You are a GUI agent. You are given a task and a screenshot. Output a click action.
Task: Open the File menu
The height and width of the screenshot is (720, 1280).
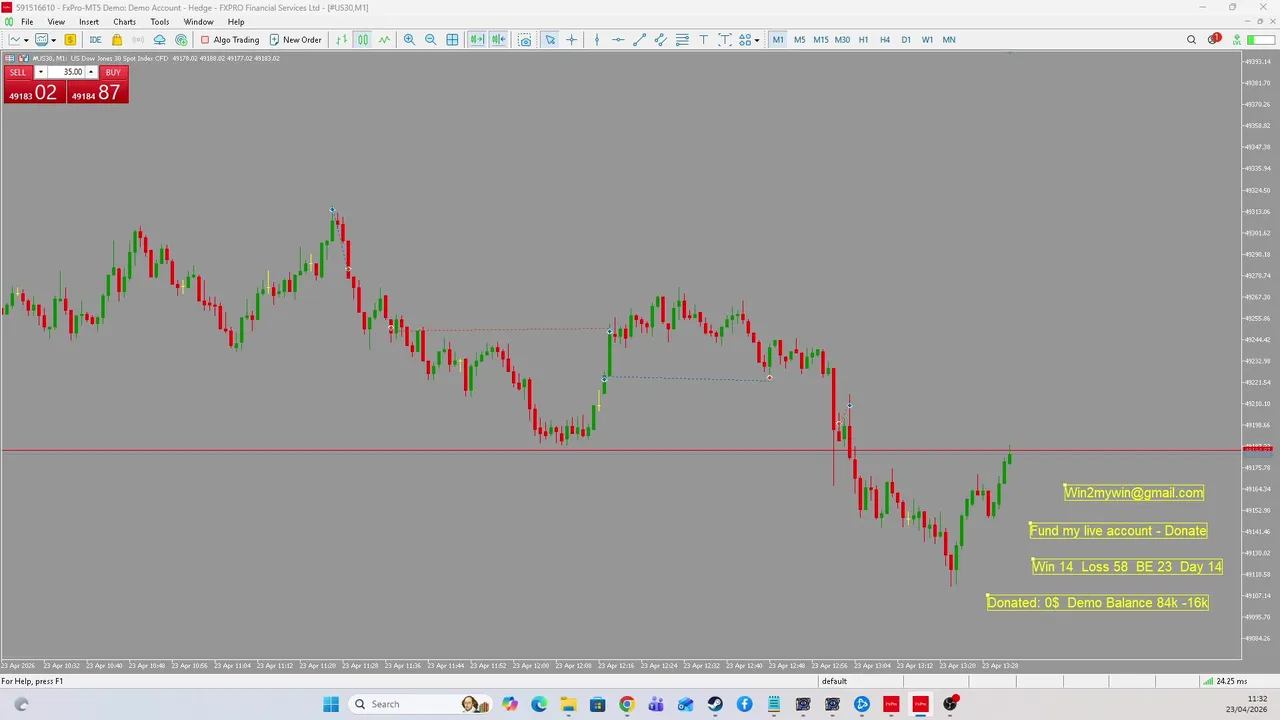(x=27, y=22)
